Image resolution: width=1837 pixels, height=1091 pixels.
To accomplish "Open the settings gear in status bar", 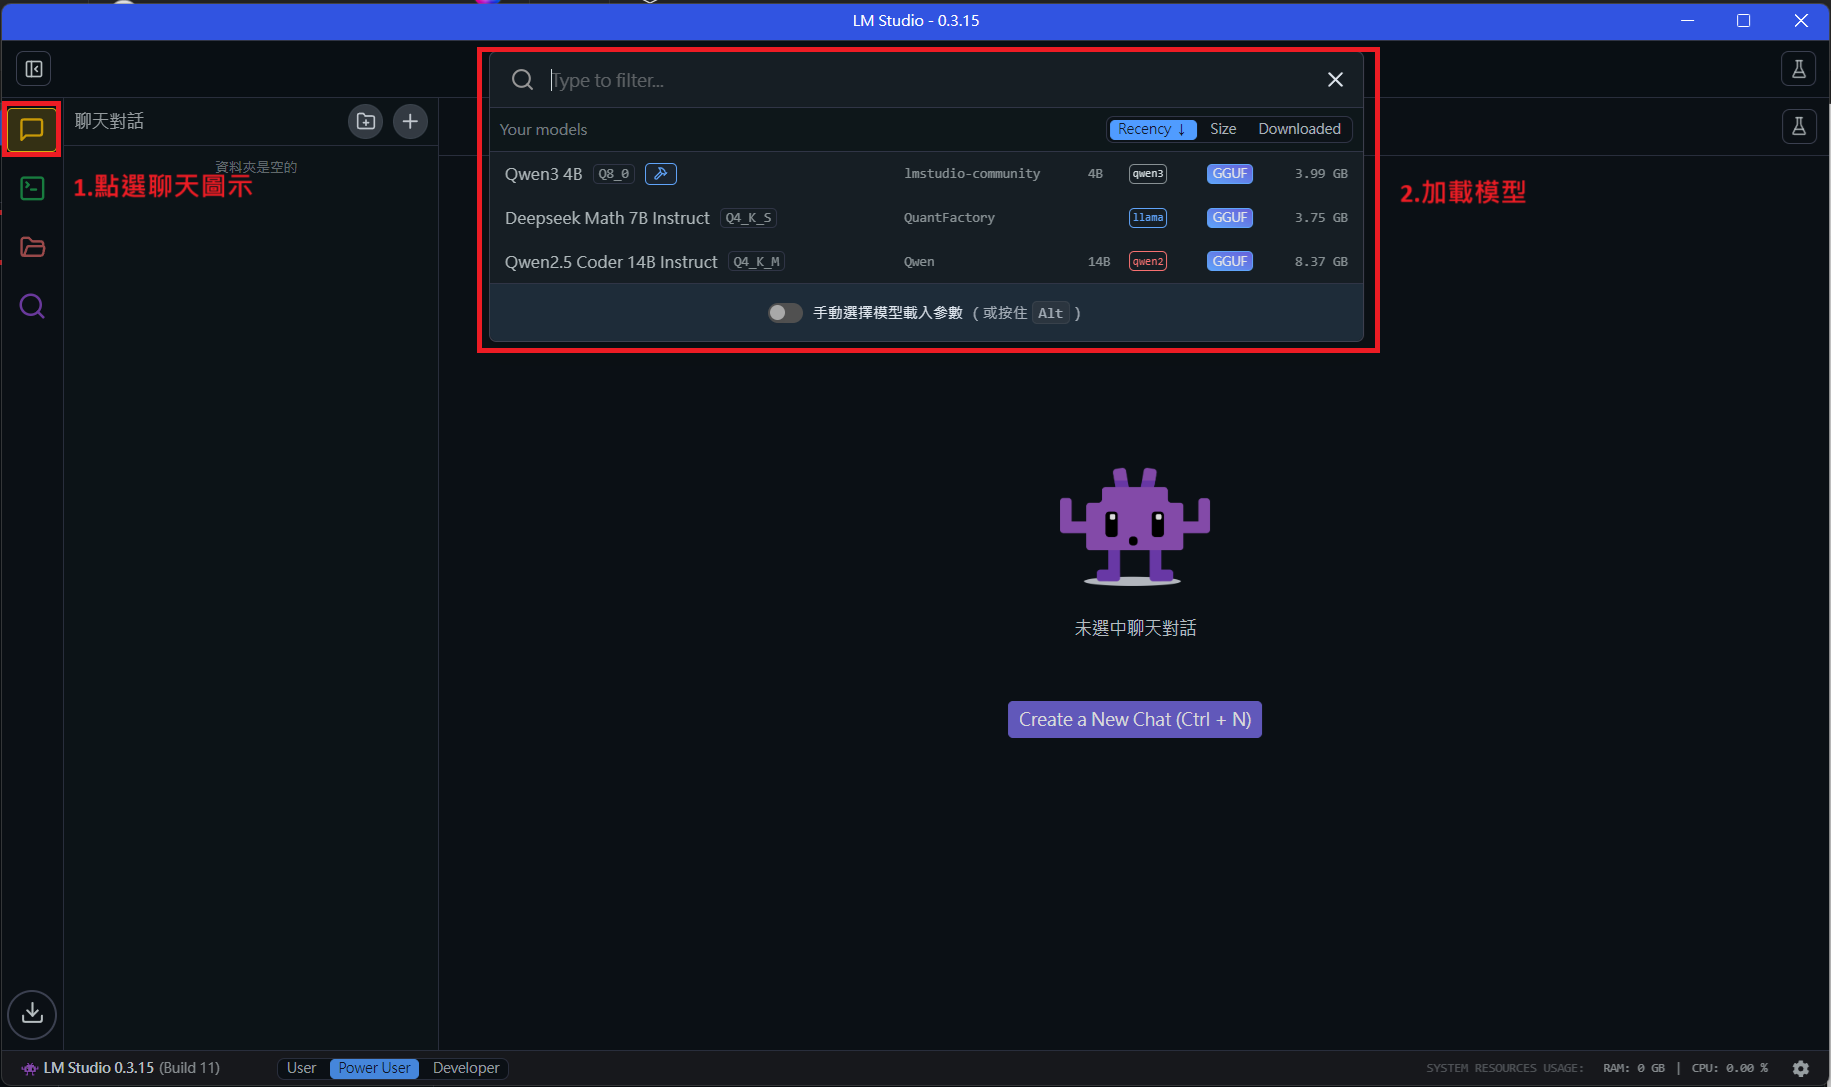I will (1801, 1068).
